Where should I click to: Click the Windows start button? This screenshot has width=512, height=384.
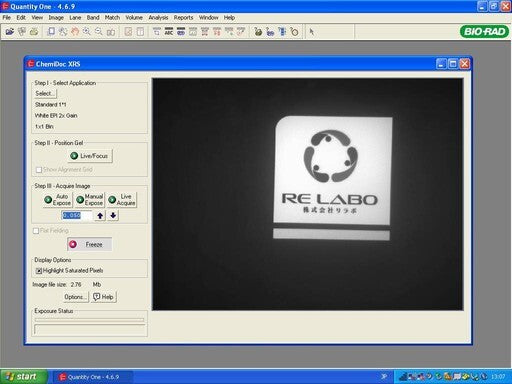[23, 377]
